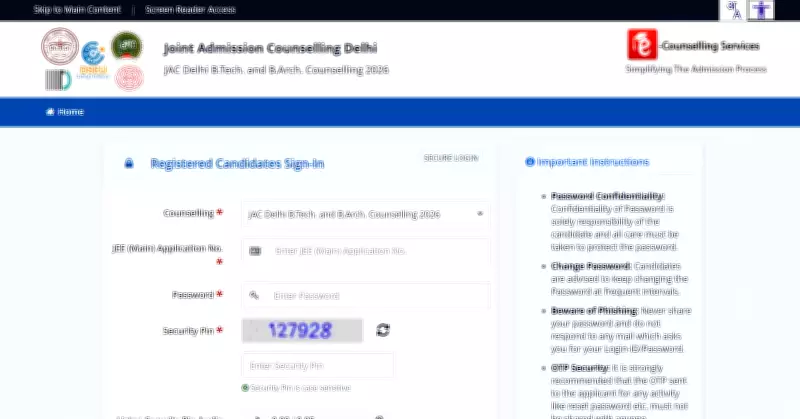Refresh the security pin captcha
Viewport: 800px width, 419px height.
[383, 330]
